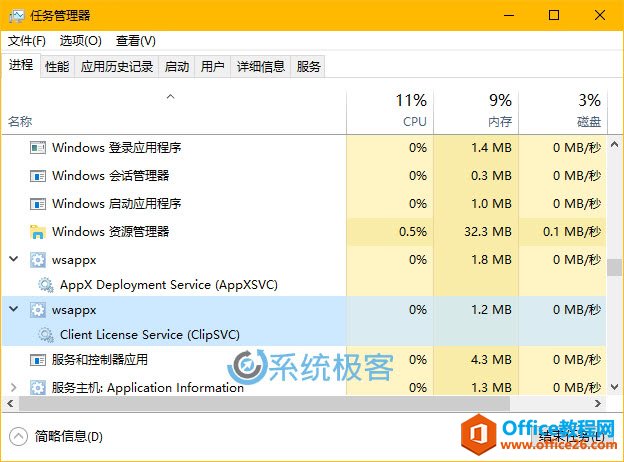Switch to the 服务 tab
This screenshot has height=462, width=624.
tap(308, 66)
